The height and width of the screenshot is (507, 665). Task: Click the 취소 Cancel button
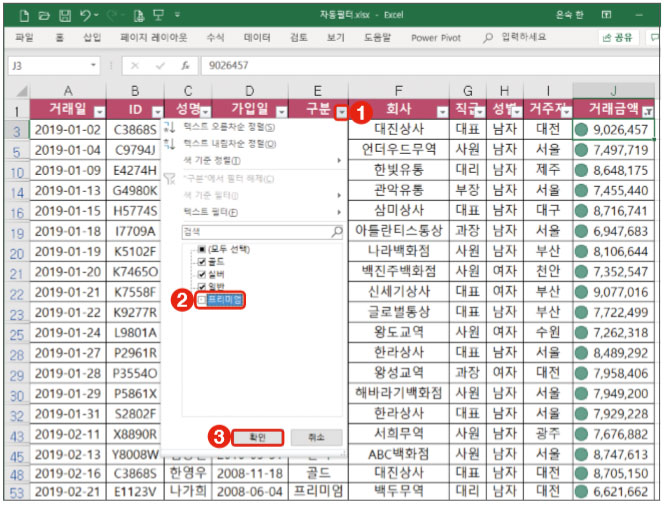tap(316, 437)
